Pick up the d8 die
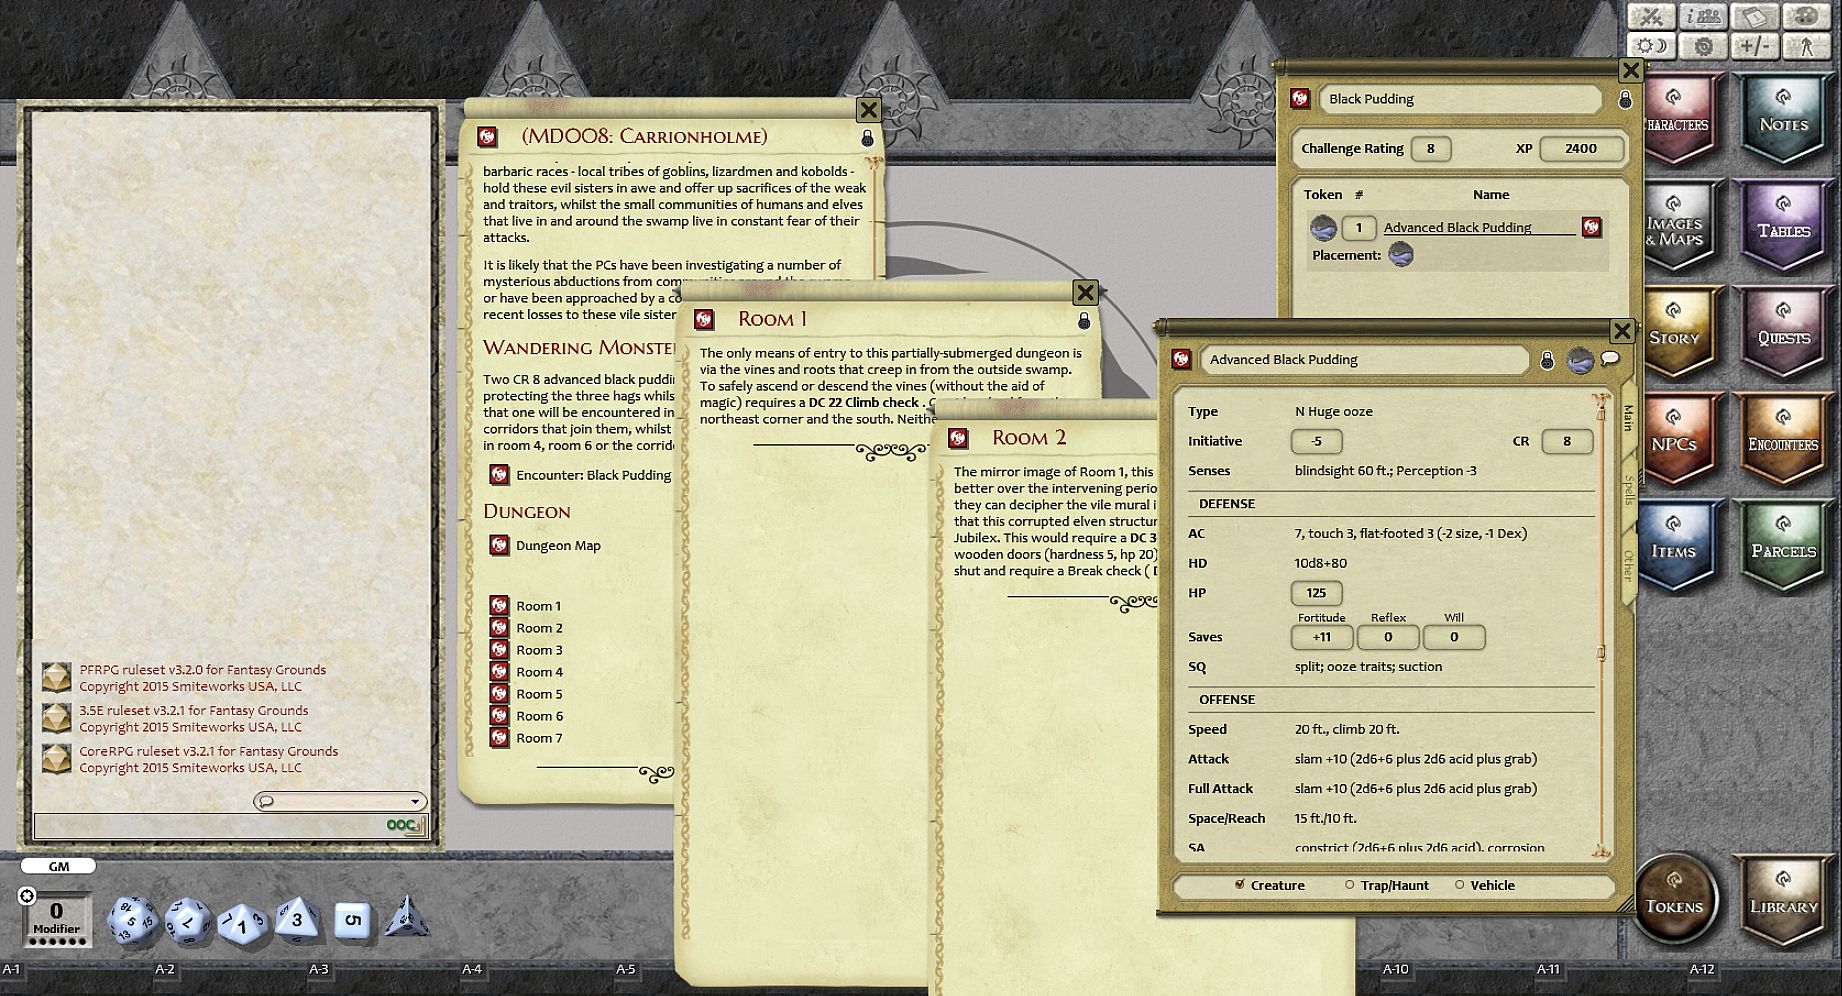 click(297, 920)
